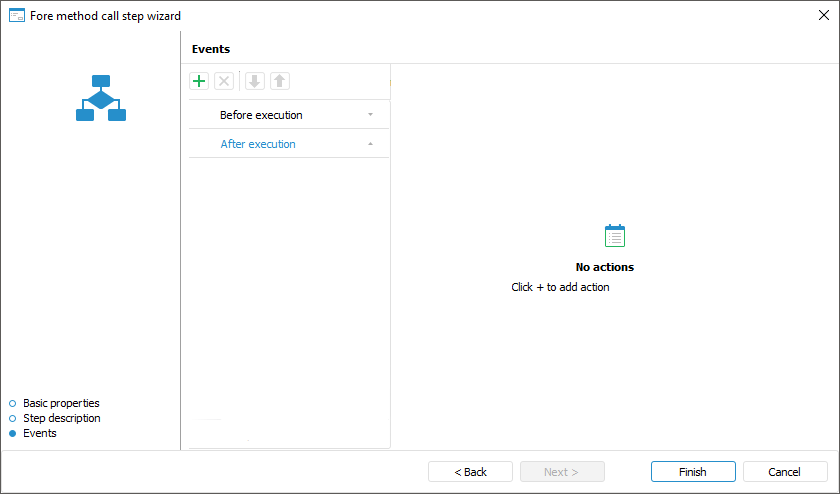Cancel the wizard

pos(784,472)
